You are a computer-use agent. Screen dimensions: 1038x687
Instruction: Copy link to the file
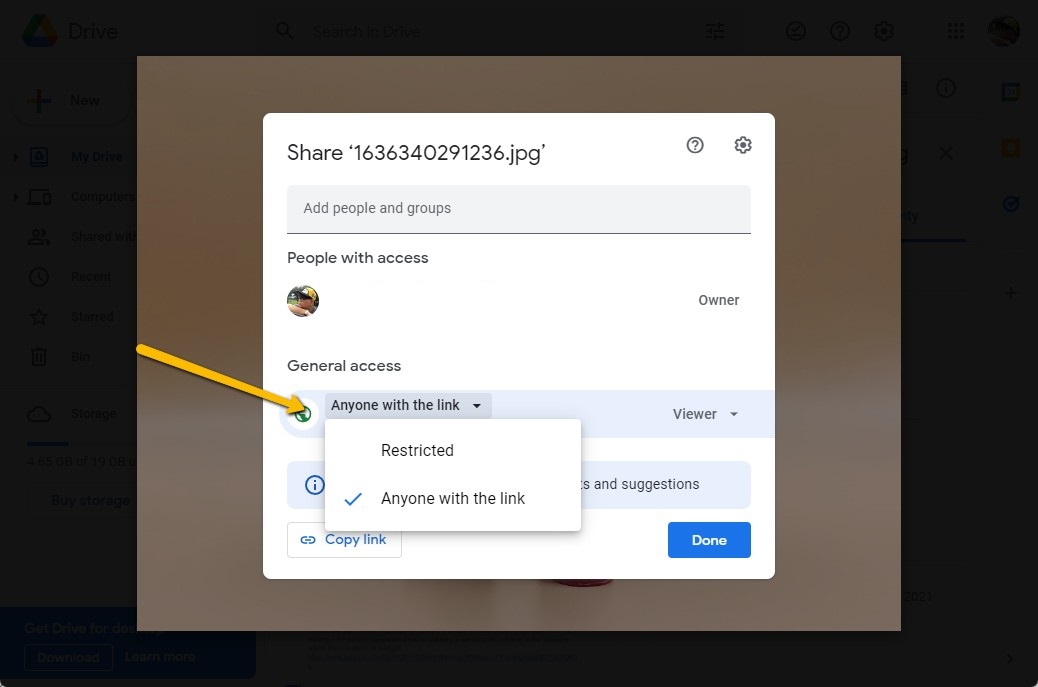coord(344,540)
